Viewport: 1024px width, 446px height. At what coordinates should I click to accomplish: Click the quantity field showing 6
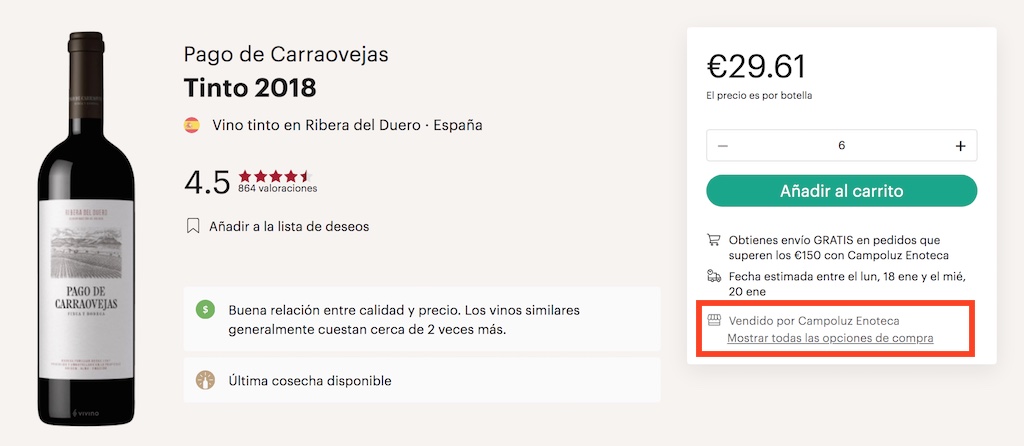841,146
